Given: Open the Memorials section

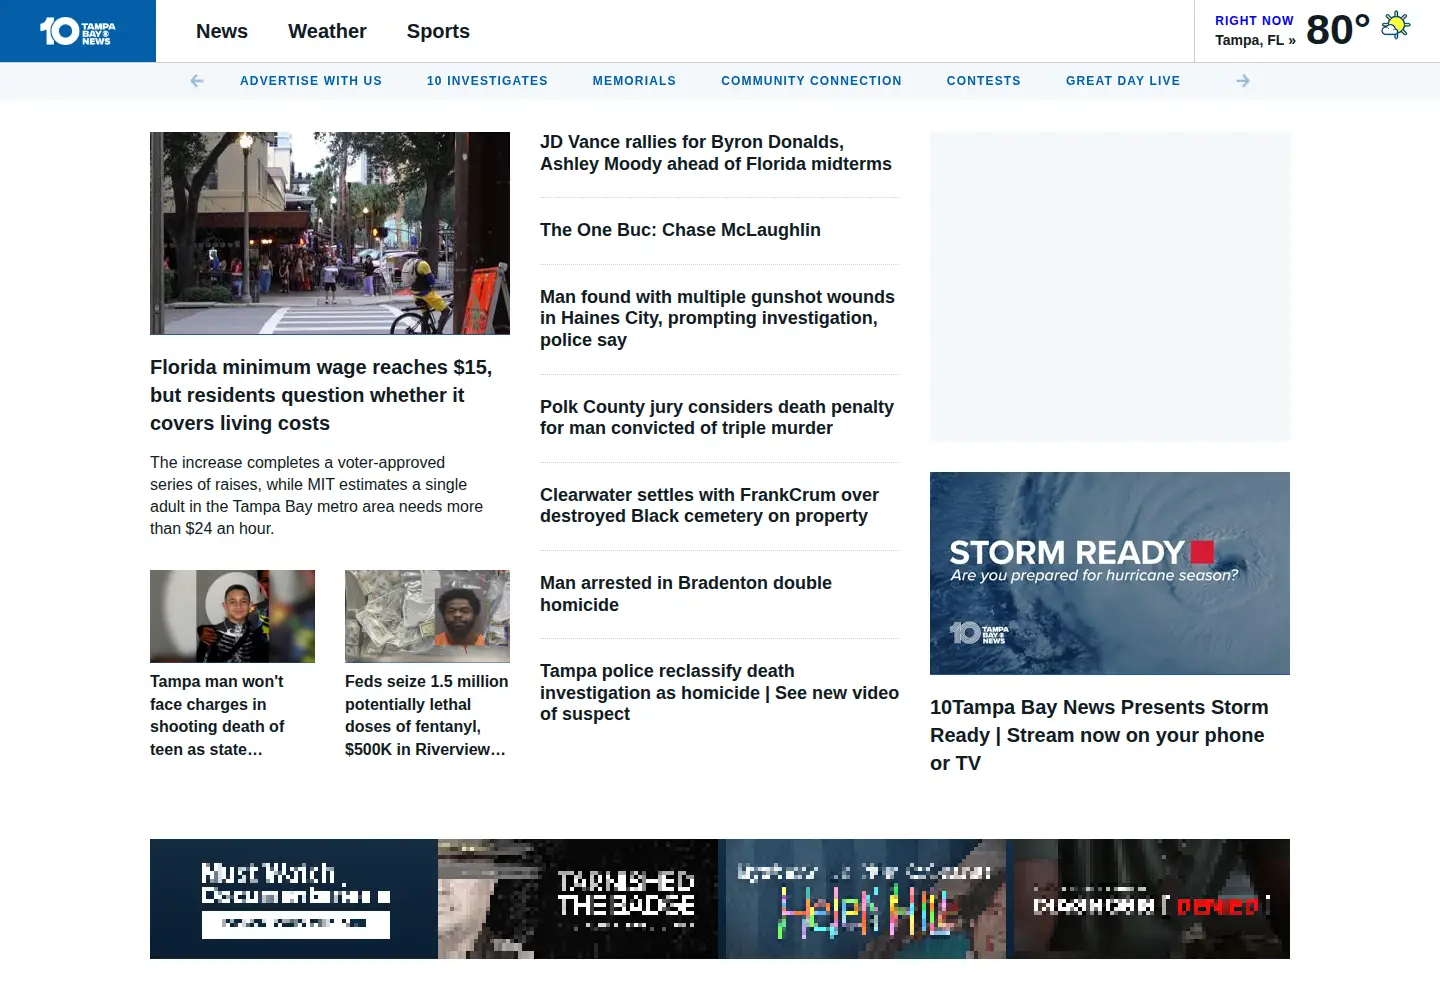Looking at the screenshot, I should tap(634, 81).
